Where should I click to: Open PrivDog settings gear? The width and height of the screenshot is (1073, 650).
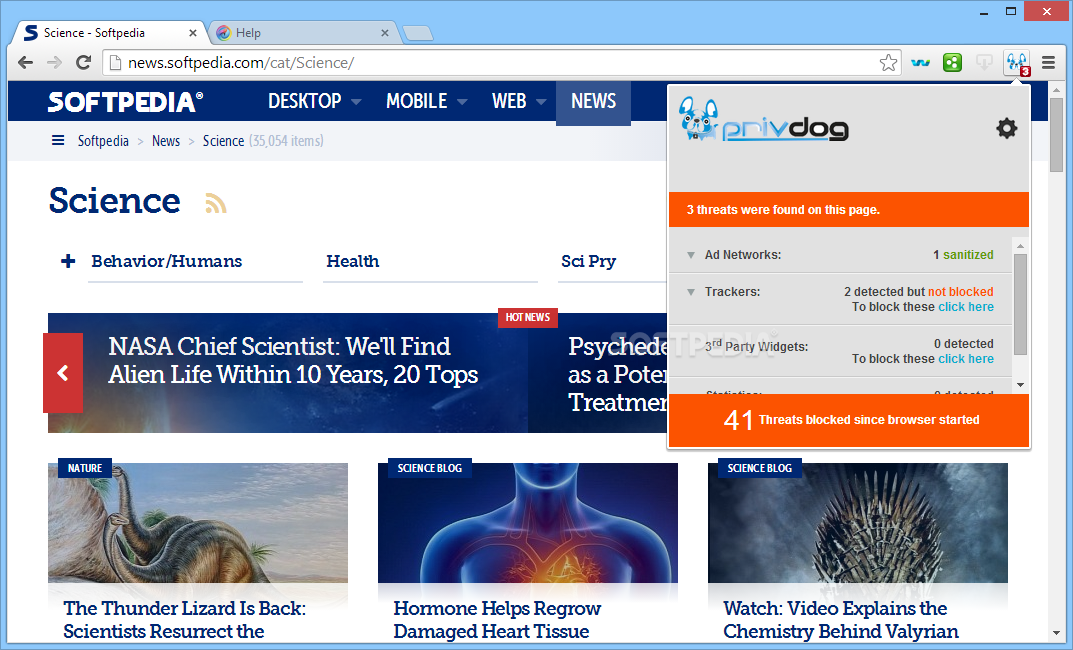click(x=1006, y=128)
